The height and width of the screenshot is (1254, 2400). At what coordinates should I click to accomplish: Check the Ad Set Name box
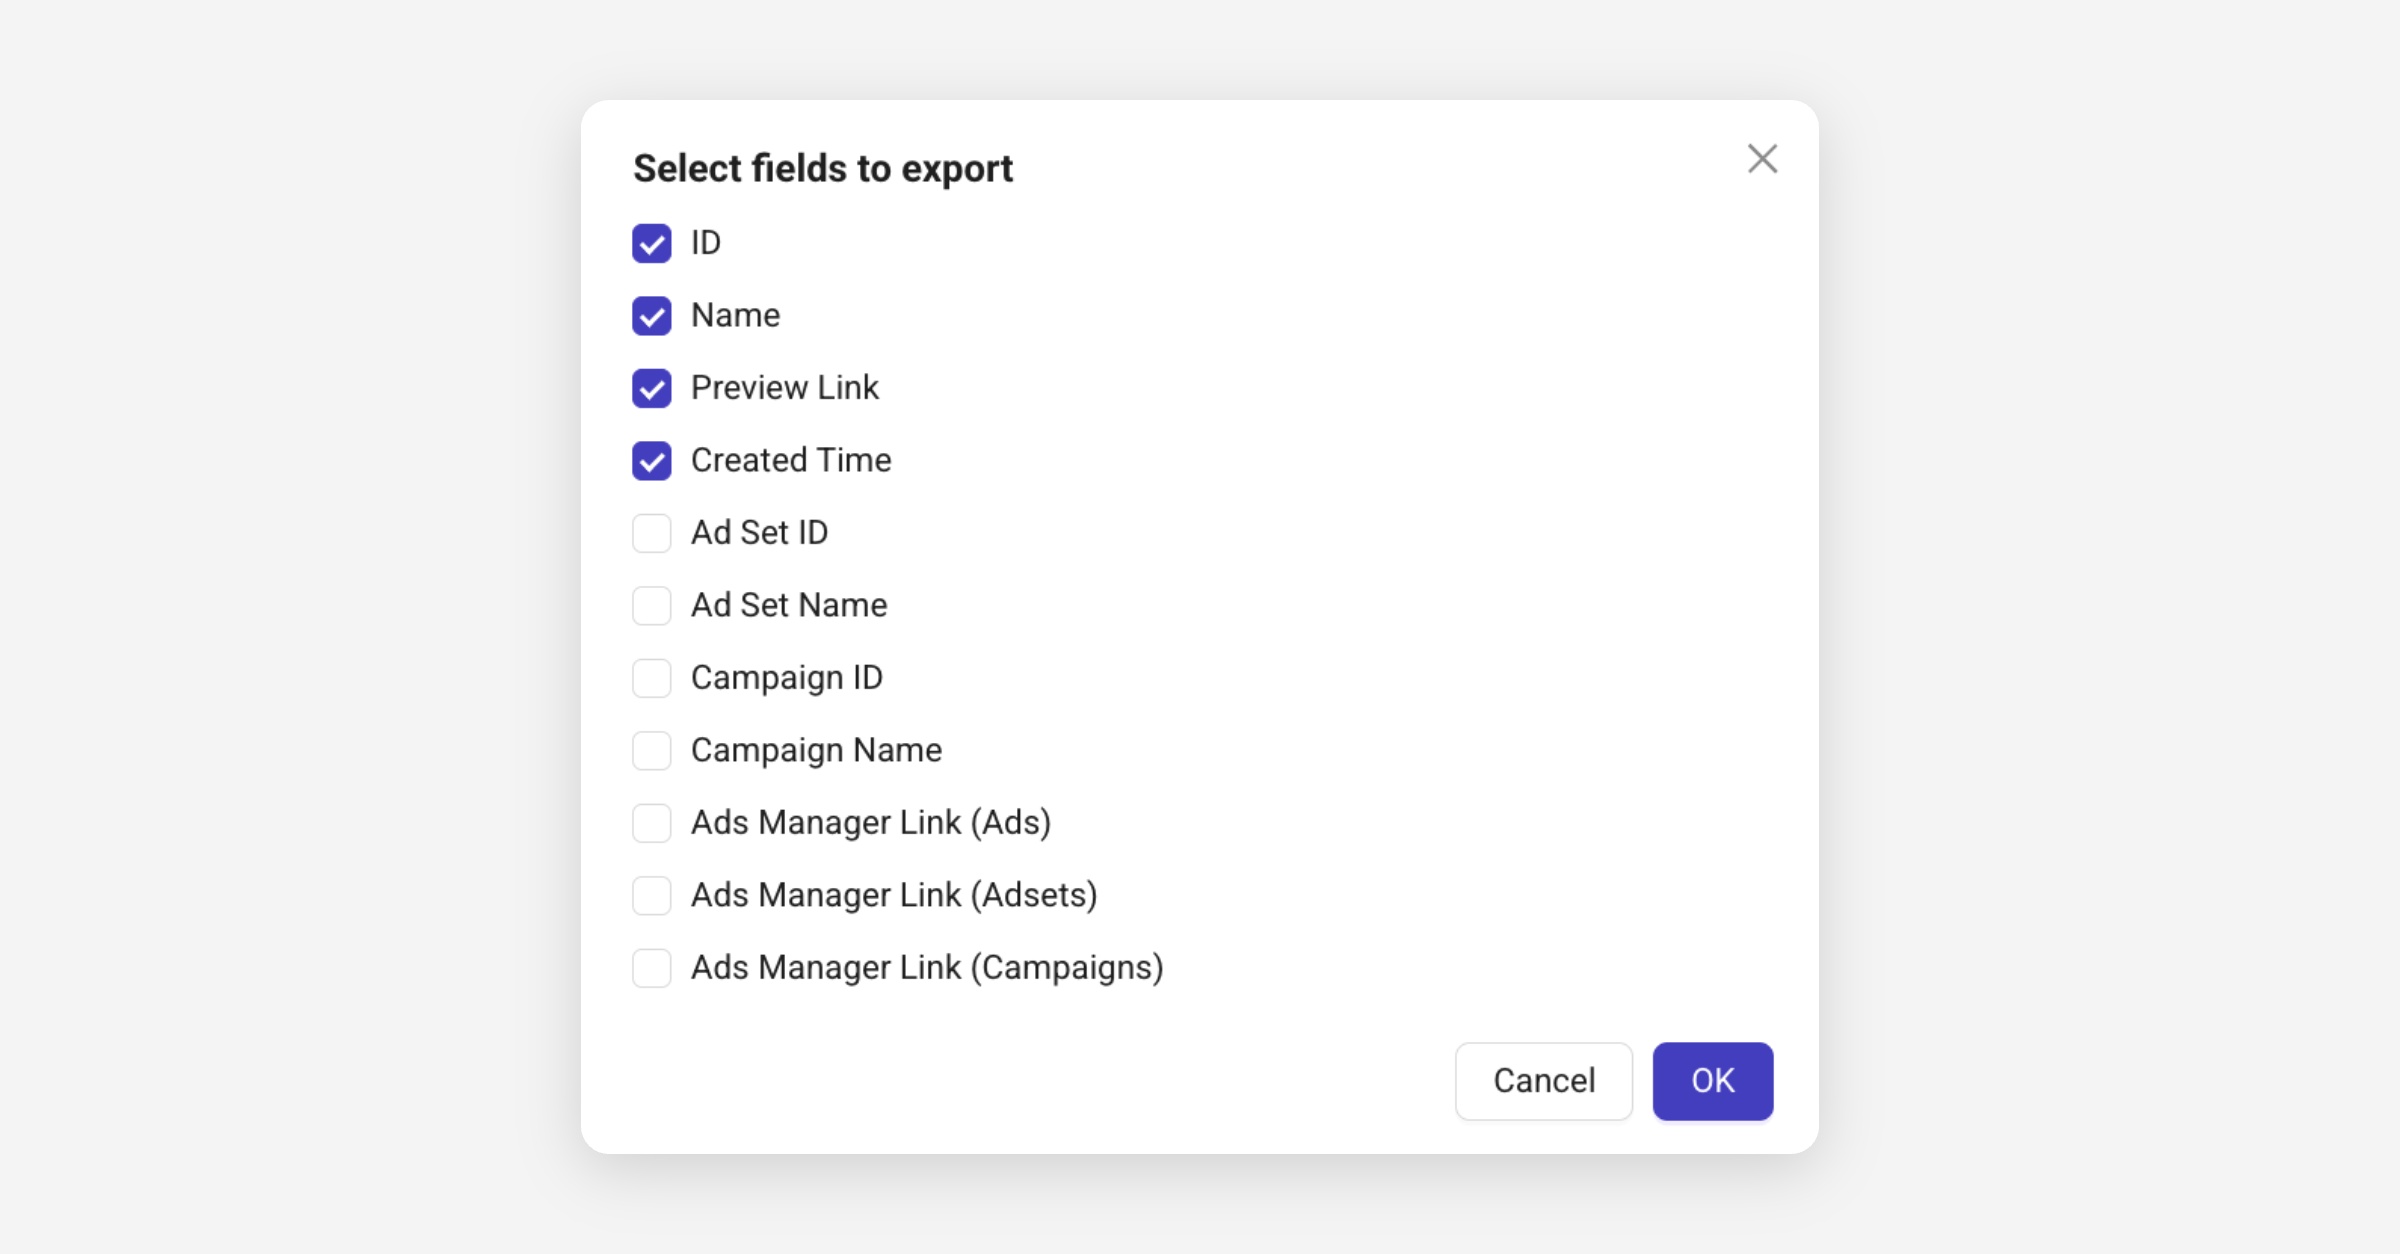pos(652,606)
